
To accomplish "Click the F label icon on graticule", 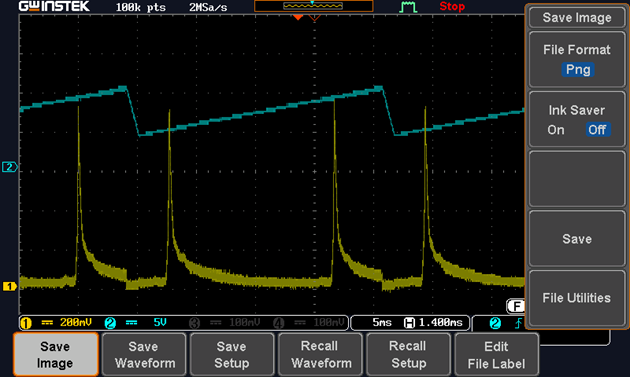I will tap(515, 306).
